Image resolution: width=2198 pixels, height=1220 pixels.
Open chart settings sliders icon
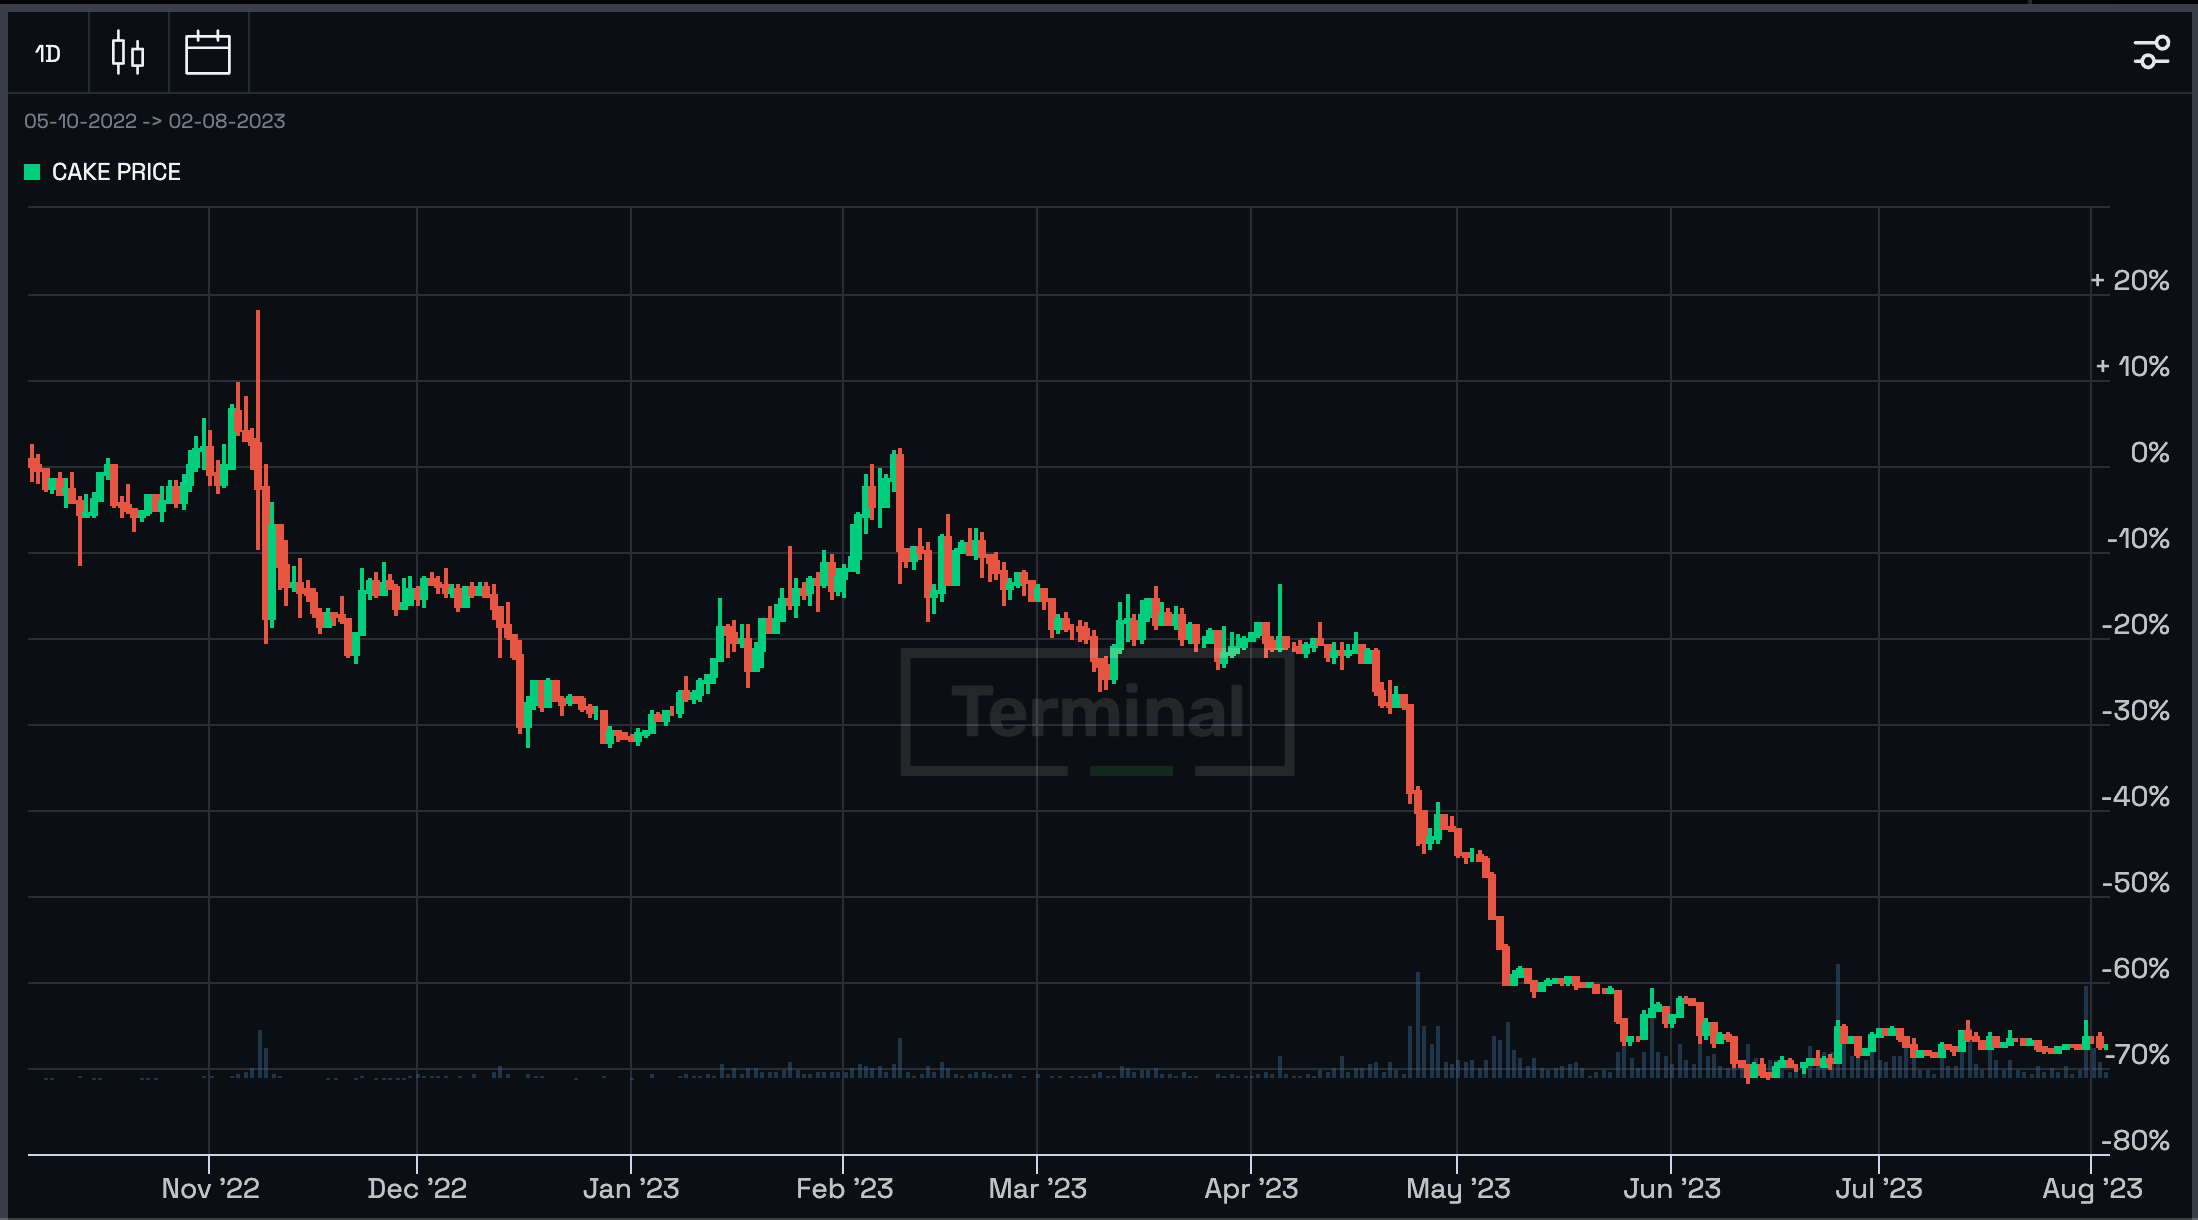click(x=2152, y=52)
